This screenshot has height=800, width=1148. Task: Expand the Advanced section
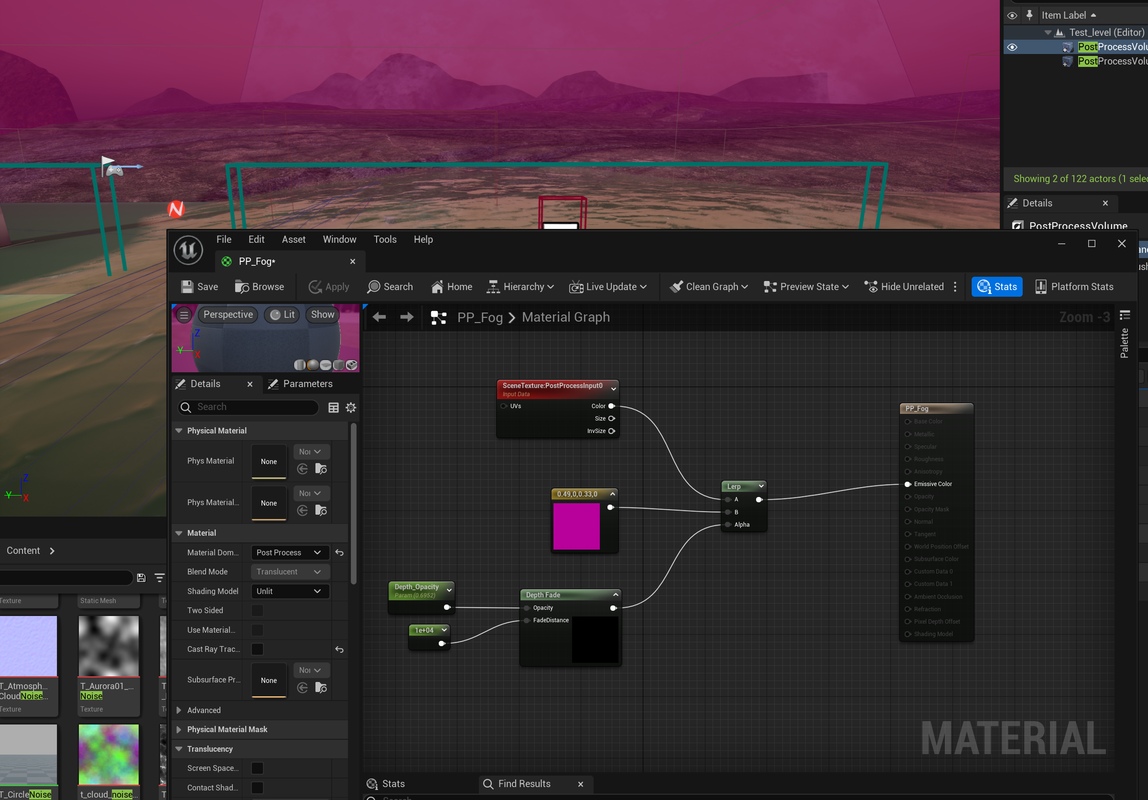click(x=179, y=711)
